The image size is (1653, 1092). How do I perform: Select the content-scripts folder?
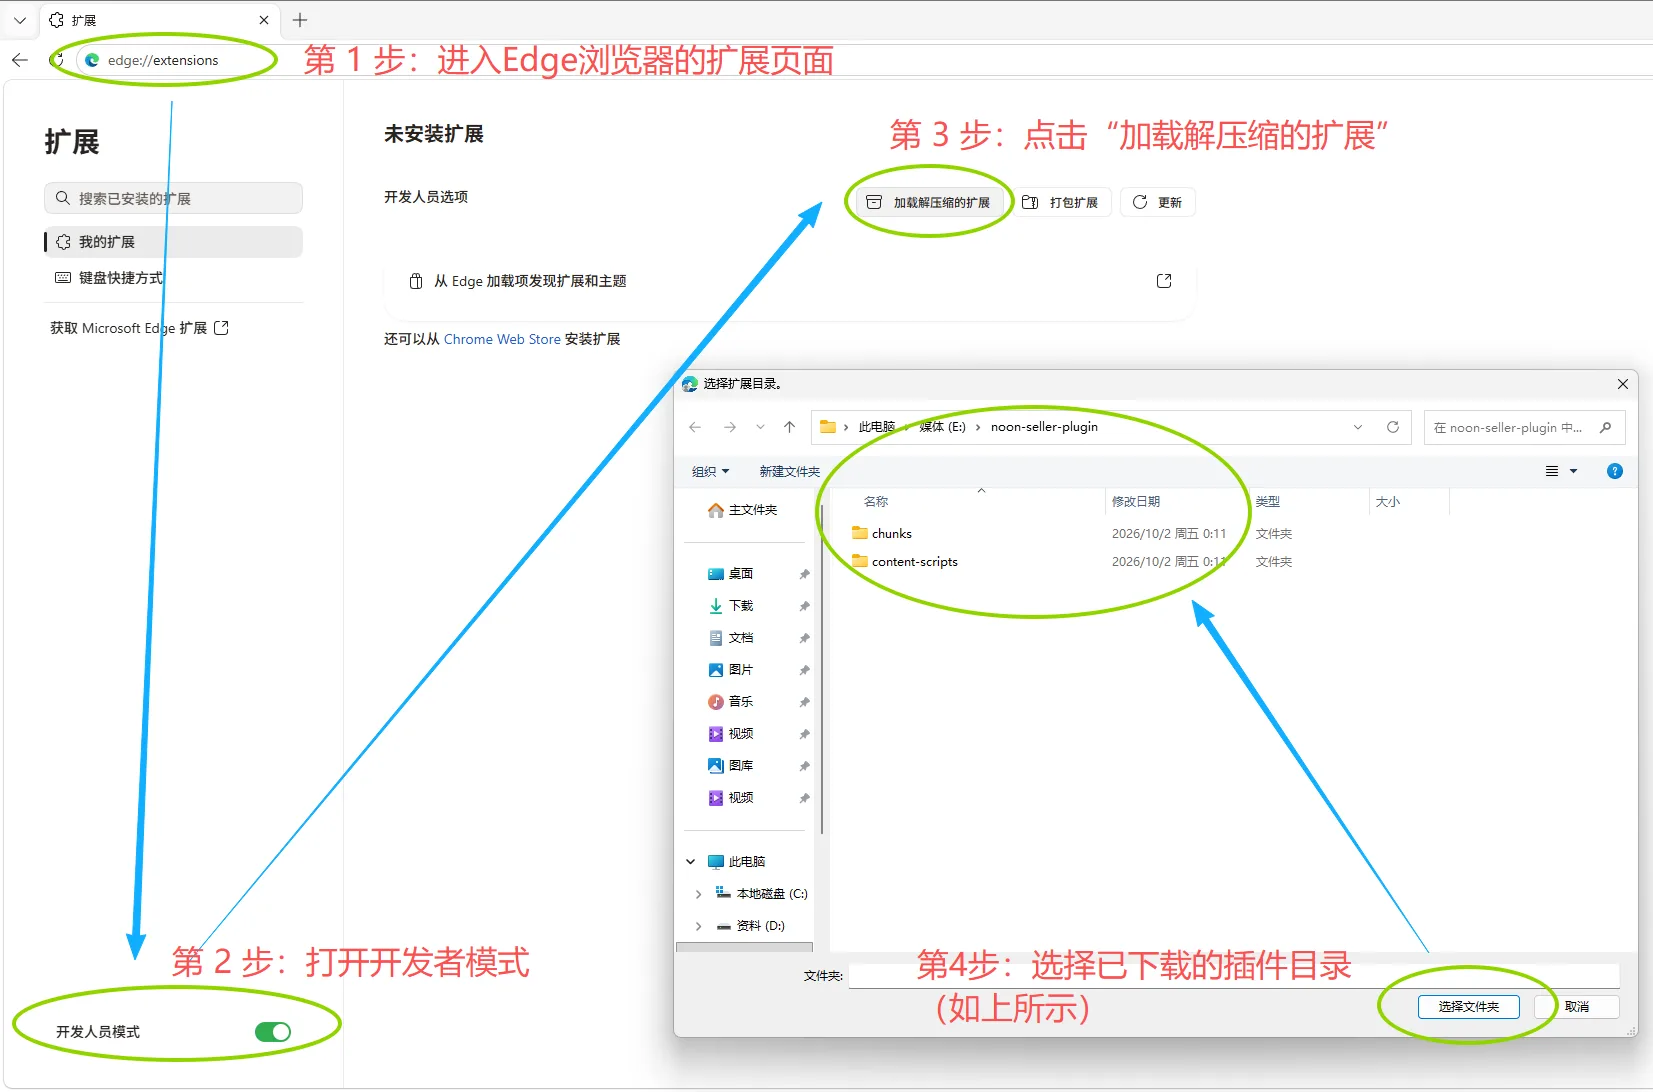pos(904,562)
